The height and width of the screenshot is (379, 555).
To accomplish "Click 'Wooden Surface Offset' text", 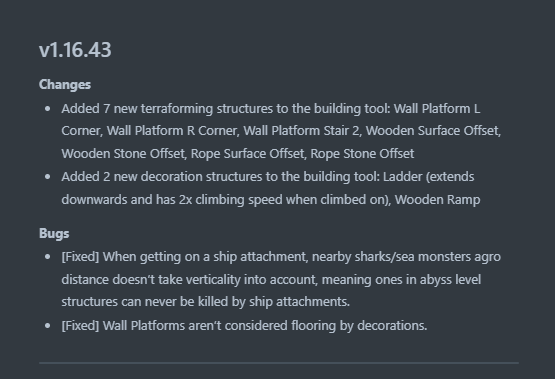I will tap(432, 131).
